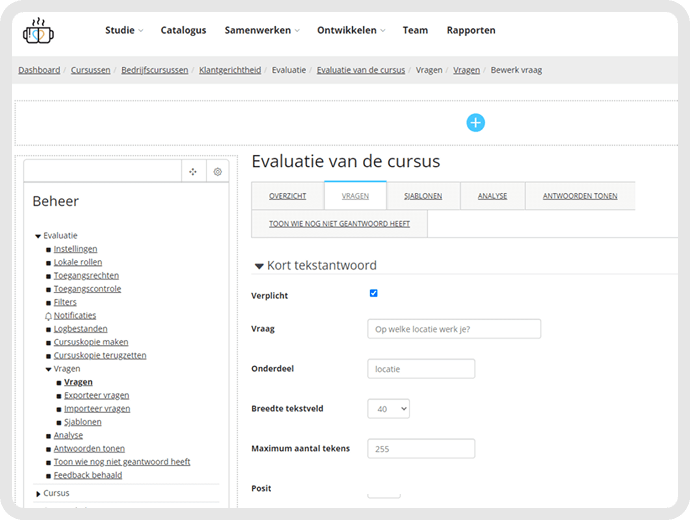This screenshot has height=520, width=690.
Task: Click the Notificaties bell icon
Action: coord(48,316)
